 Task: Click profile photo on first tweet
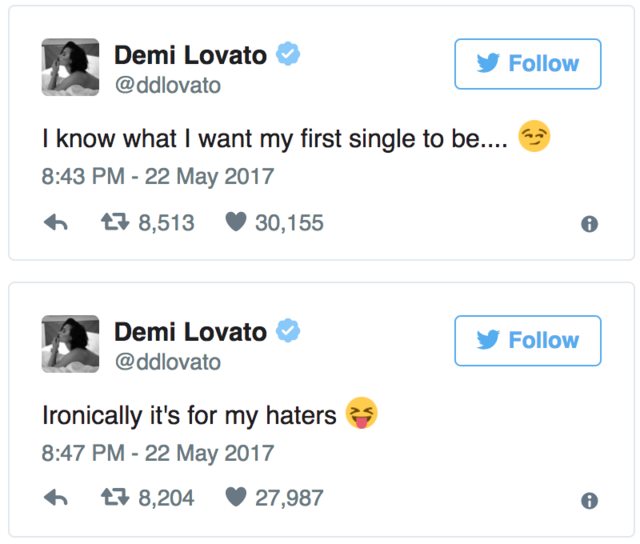pos(70,68)
